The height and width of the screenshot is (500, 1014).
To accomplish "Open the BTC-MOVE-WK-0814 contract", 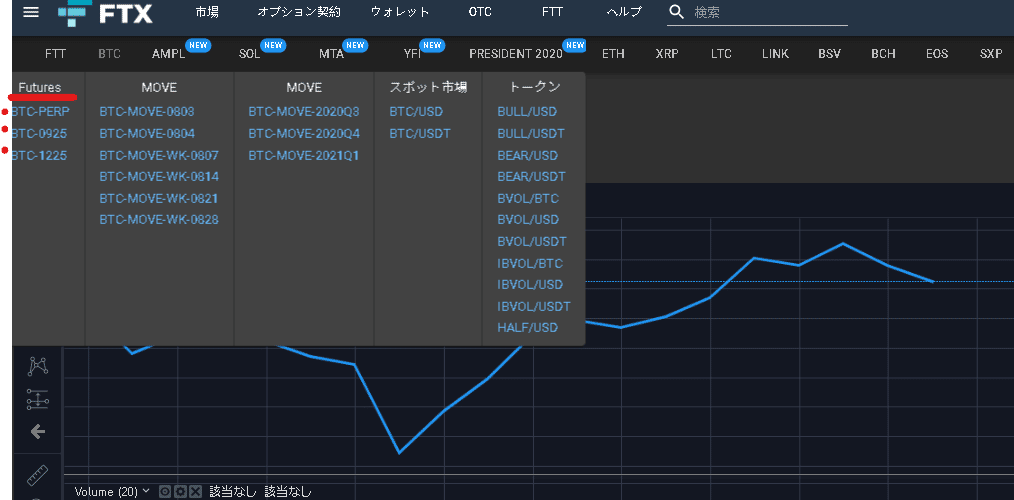I will 159,177.
